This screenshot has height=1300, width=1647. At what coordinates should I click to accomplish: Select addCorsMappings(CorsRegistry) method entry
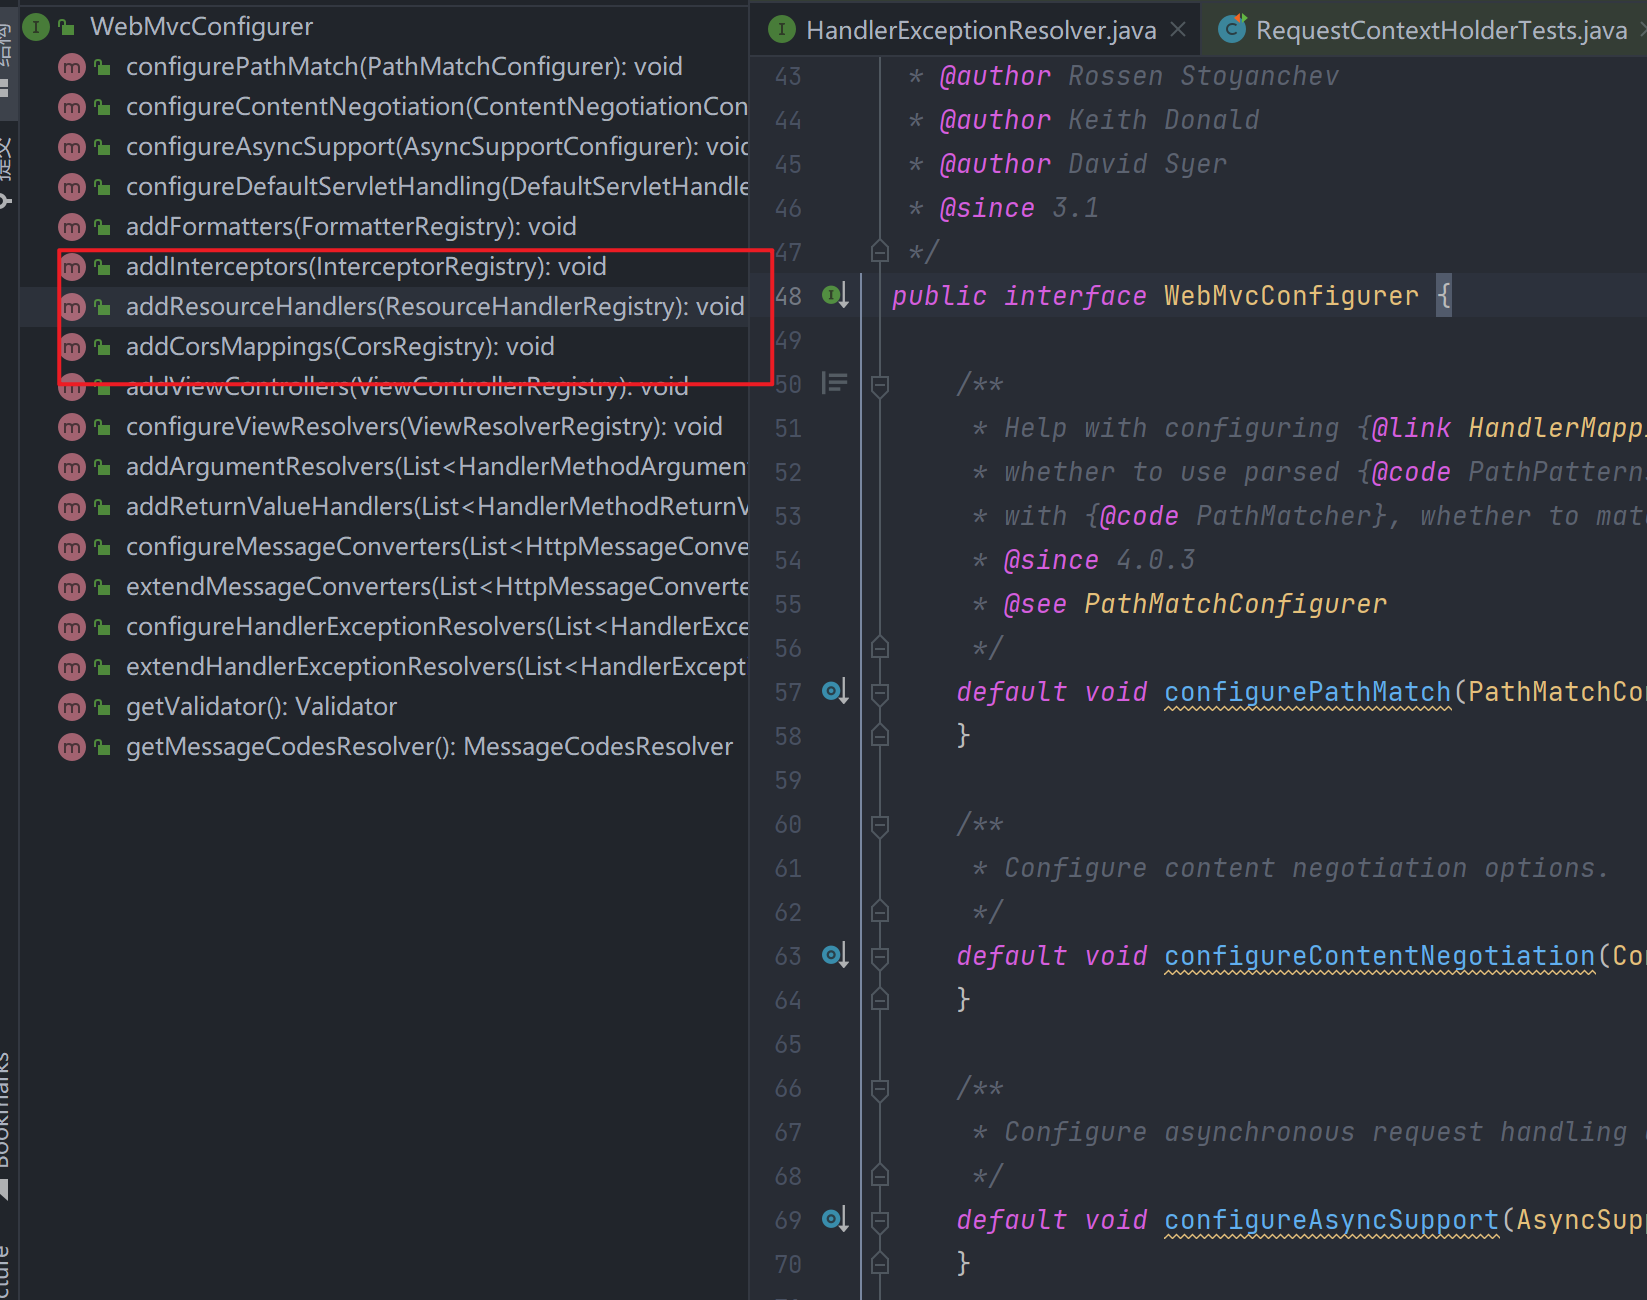pos(340,347)
